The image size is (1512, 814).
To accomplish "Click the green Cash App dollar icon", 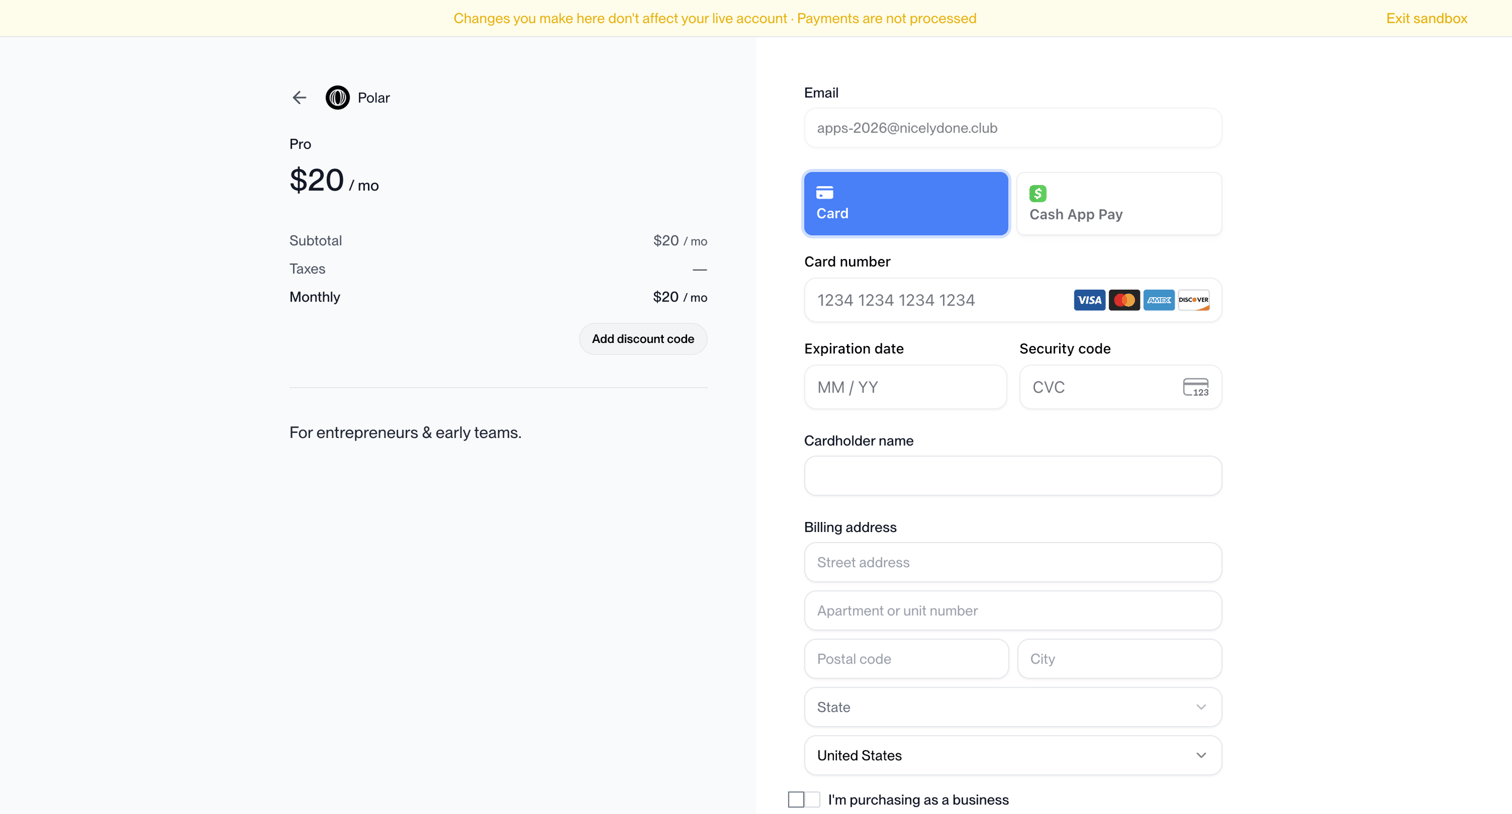I will (x=1038, y=193).
